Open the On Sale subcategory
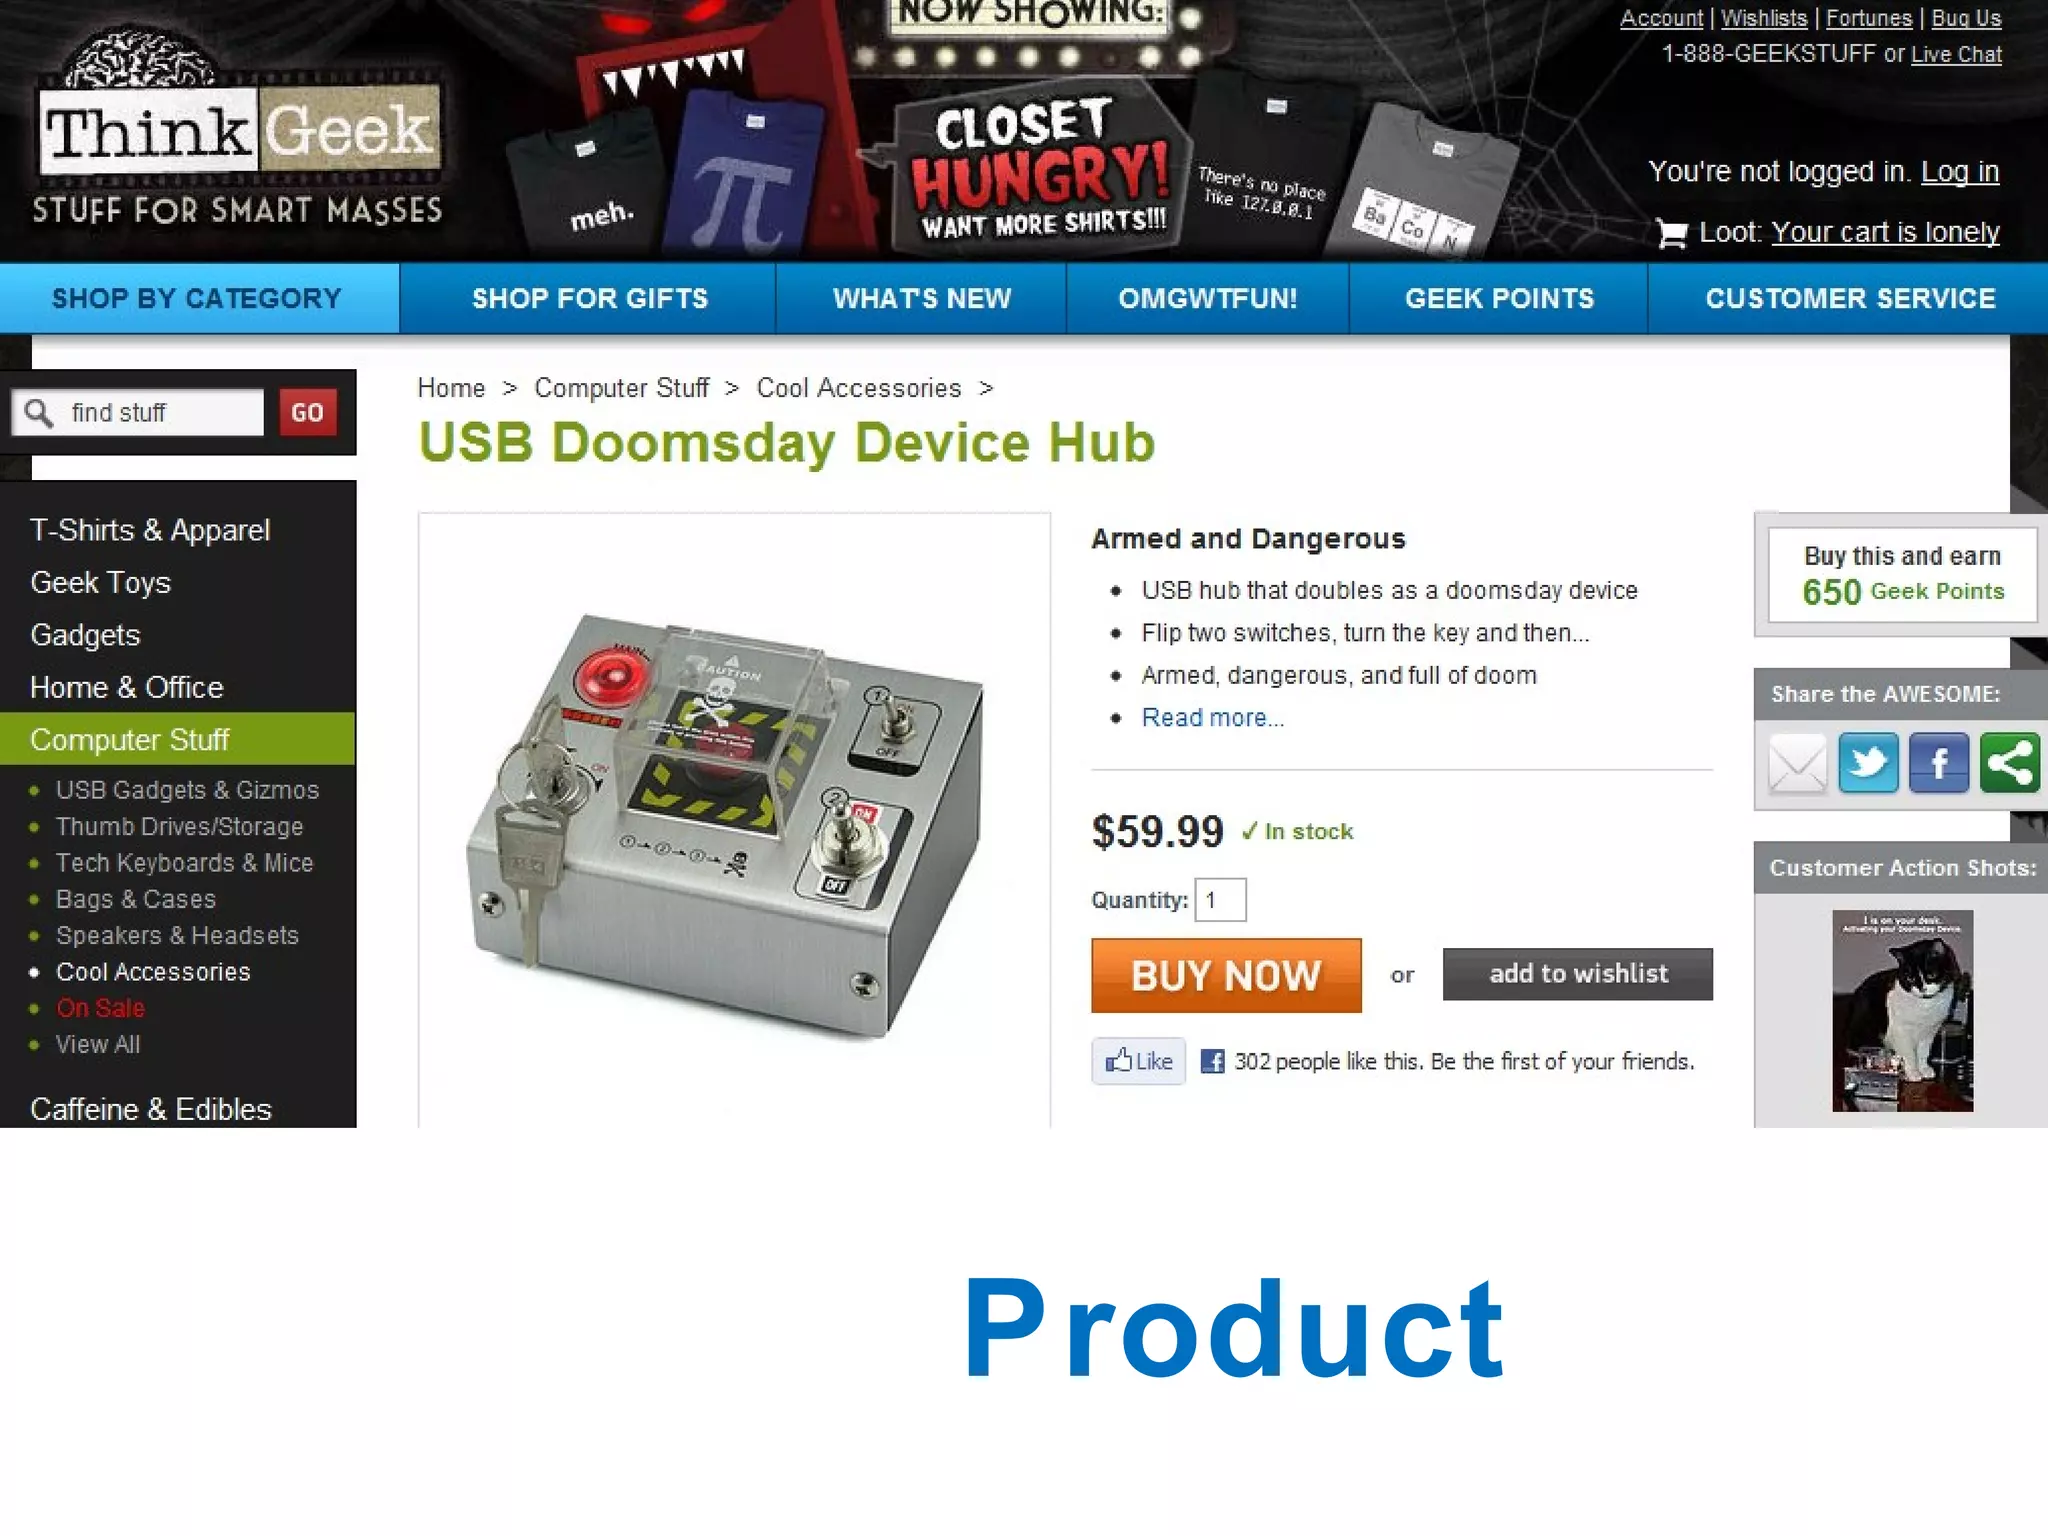 point(100,1008)
